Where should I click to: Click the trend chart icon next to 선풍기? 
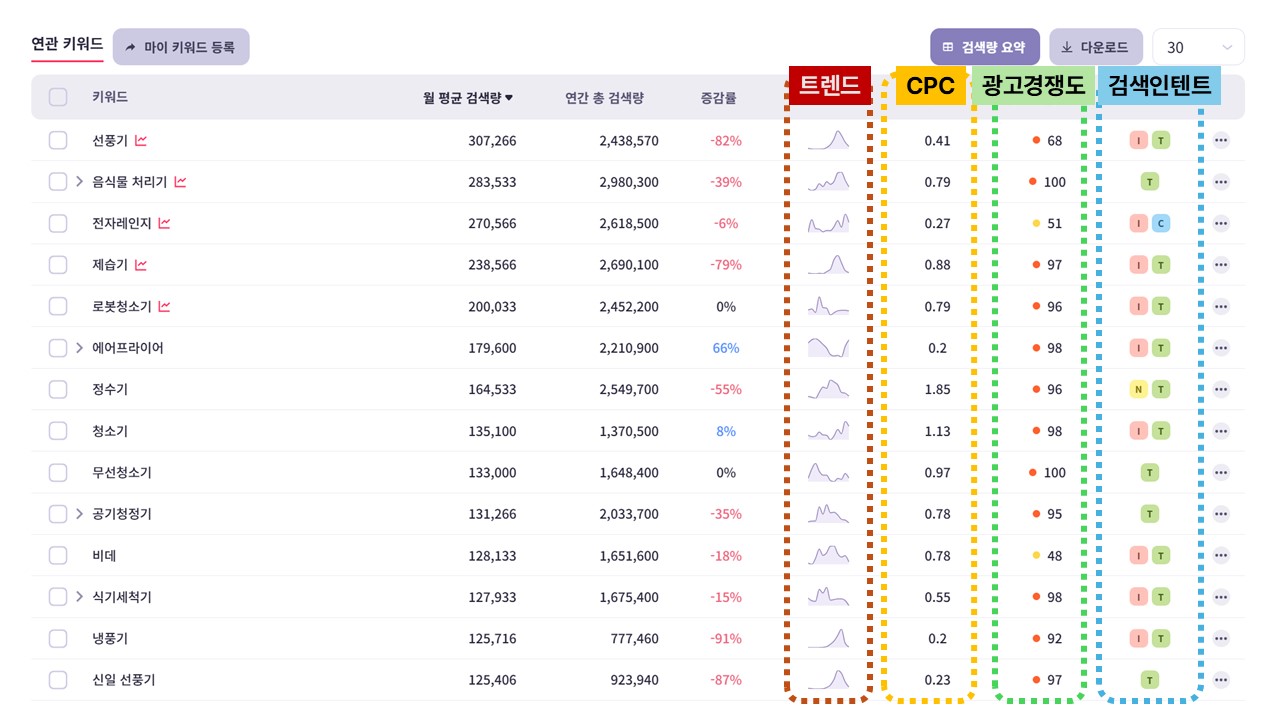point(141,140)
